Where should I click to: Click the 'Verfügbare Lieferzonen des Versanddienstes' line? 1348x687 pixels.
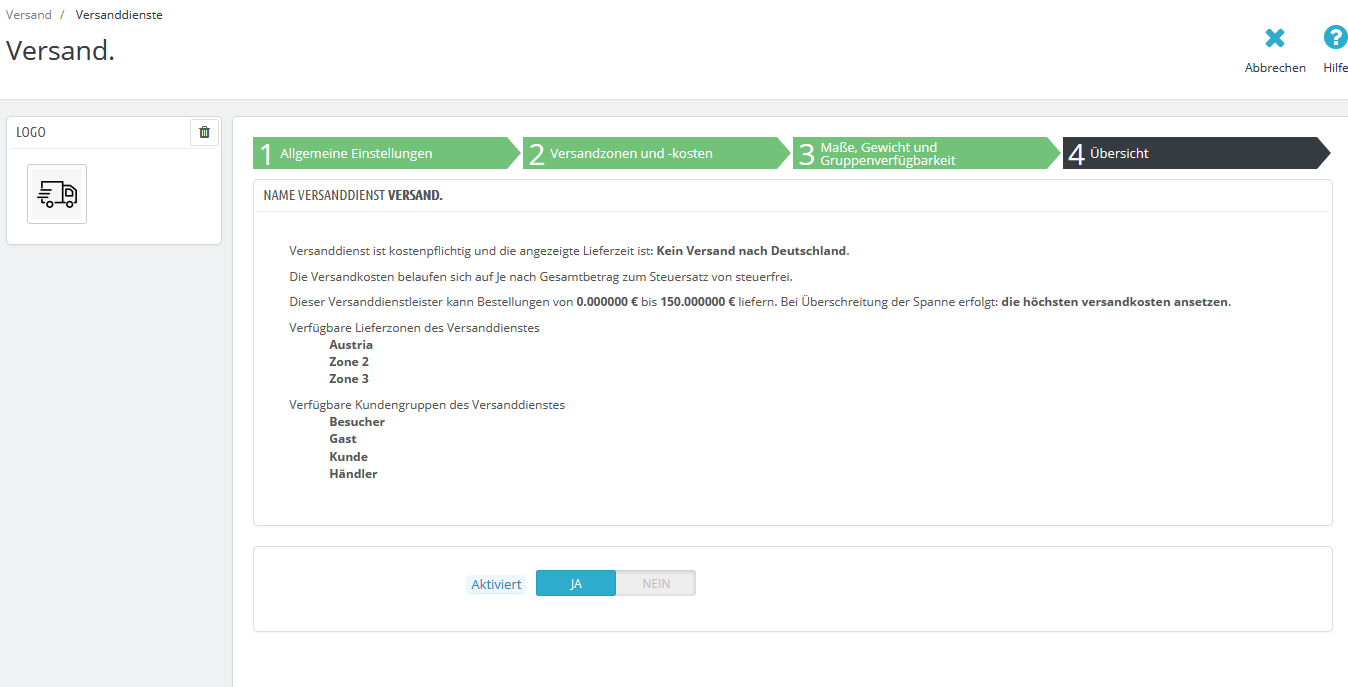tap(414, 328)
